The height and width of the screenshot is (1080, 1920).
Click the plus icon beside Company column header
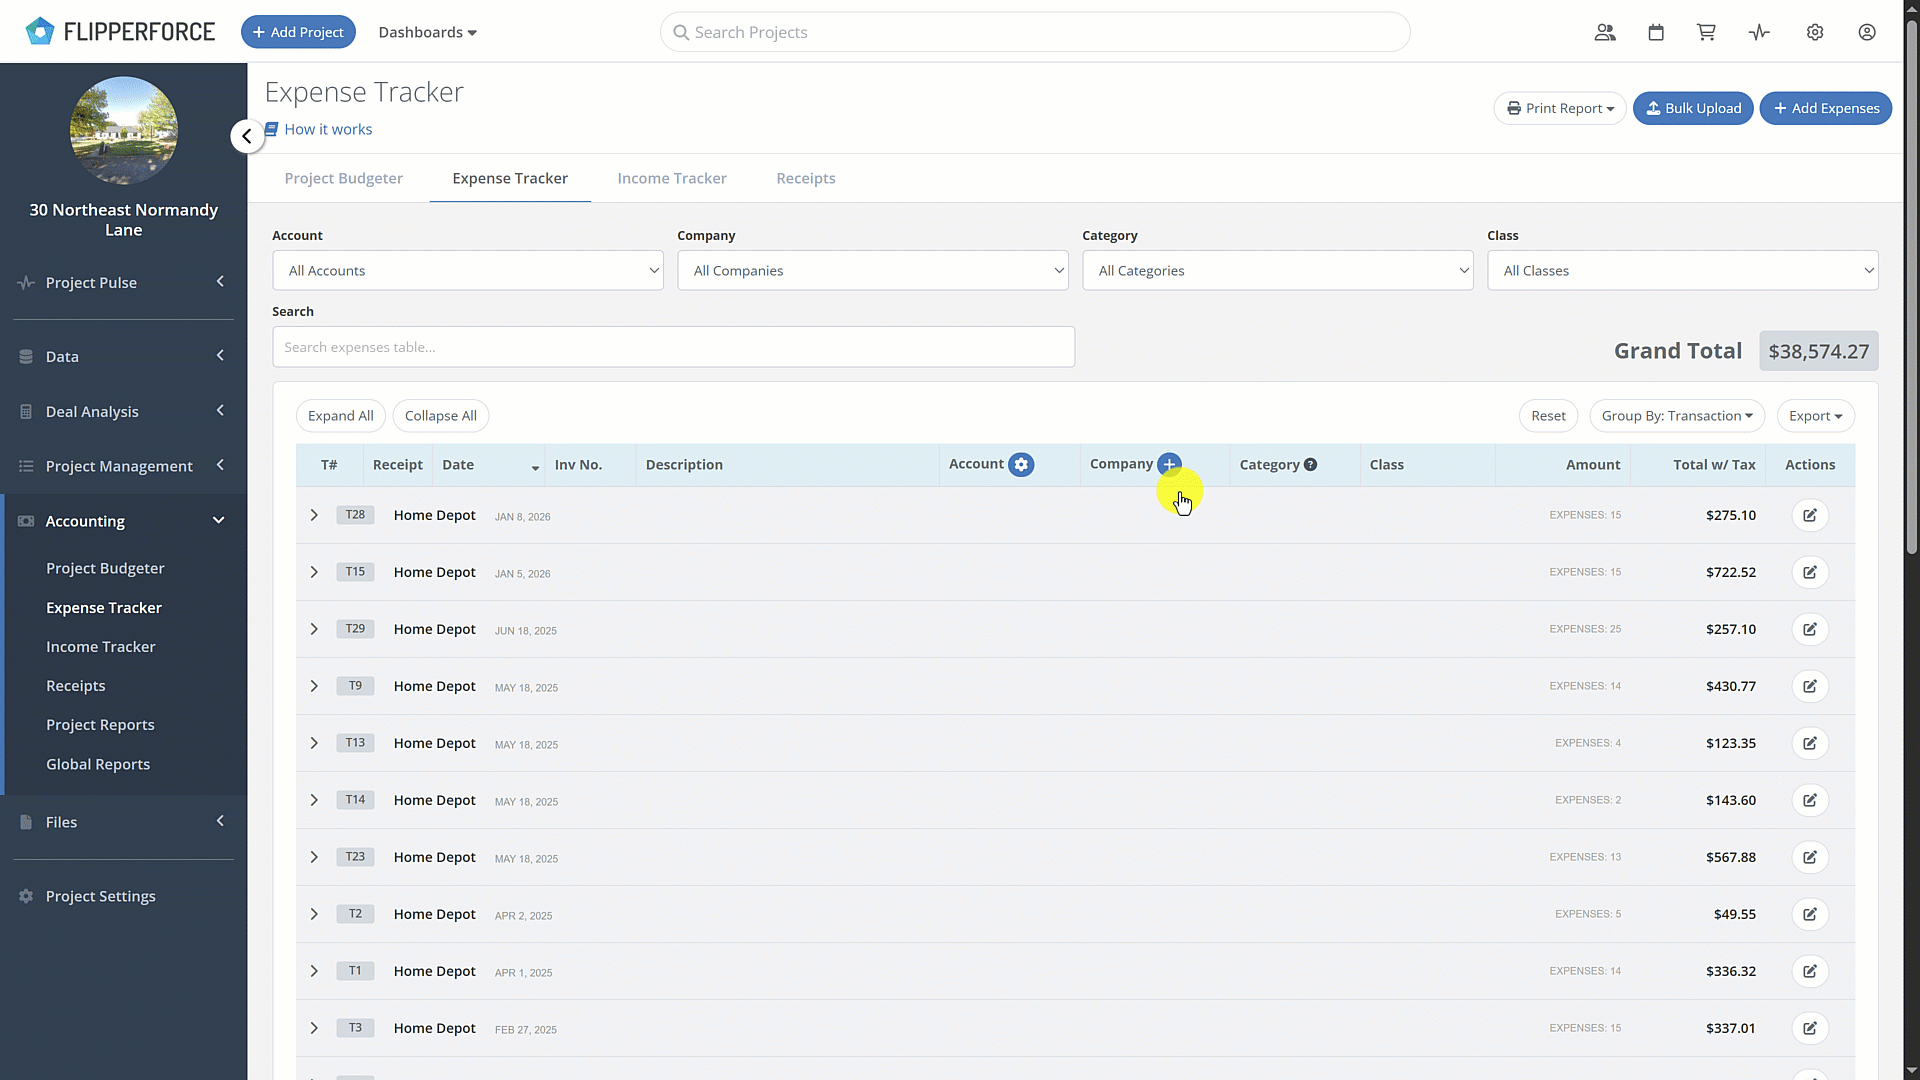point(1168,464)
